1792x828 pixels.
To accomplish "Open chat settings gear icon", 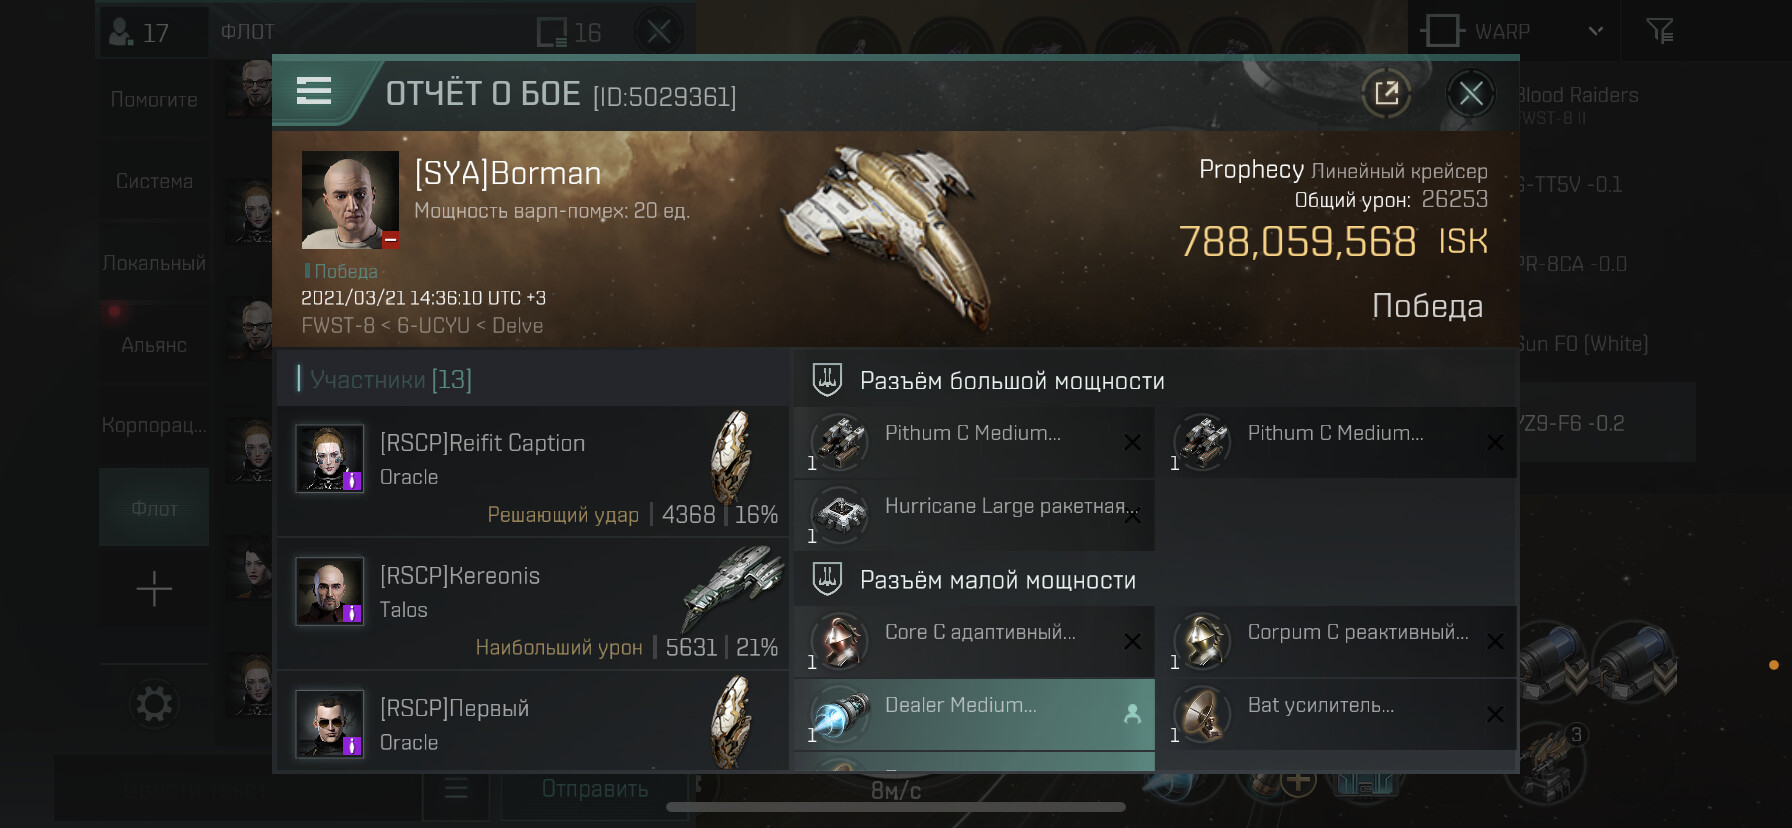I will [154, 704].
